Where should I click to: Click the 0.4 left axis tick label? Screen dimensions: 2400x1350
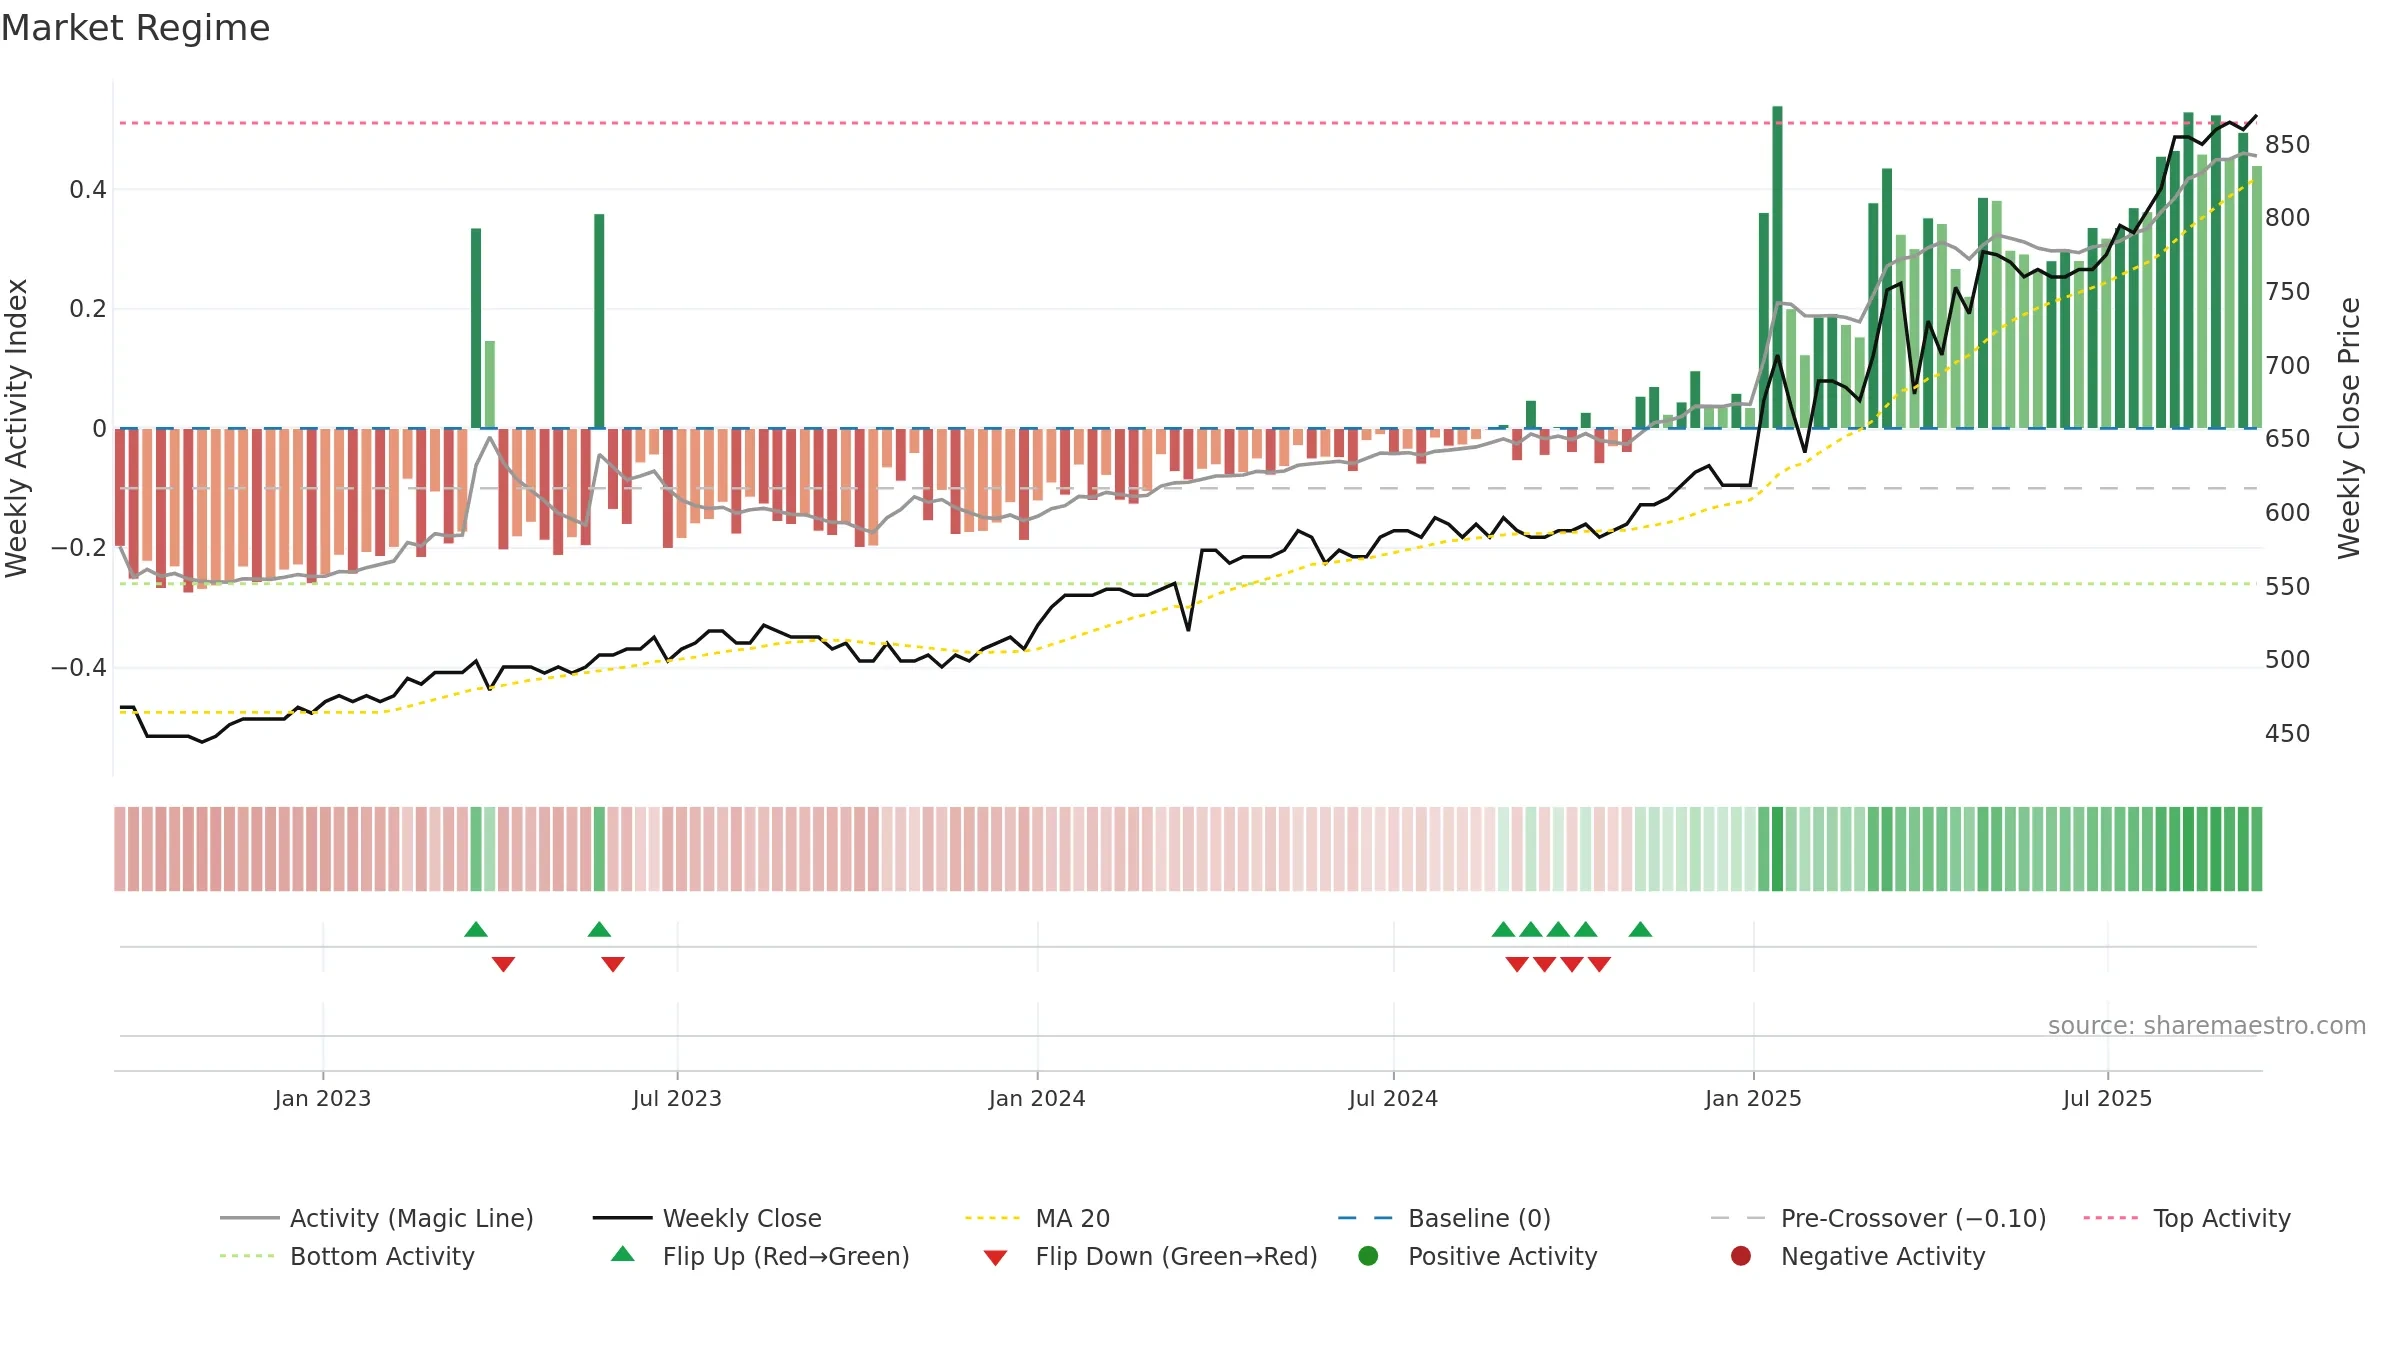click(x=88, y=190)
